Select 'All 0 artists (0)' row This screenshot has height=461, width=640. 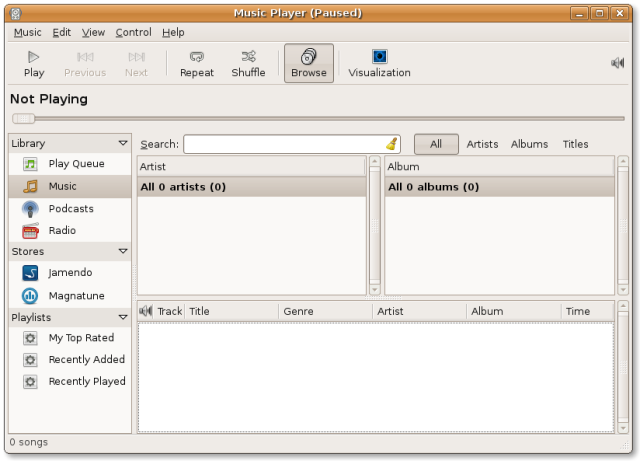coord(251,187)
